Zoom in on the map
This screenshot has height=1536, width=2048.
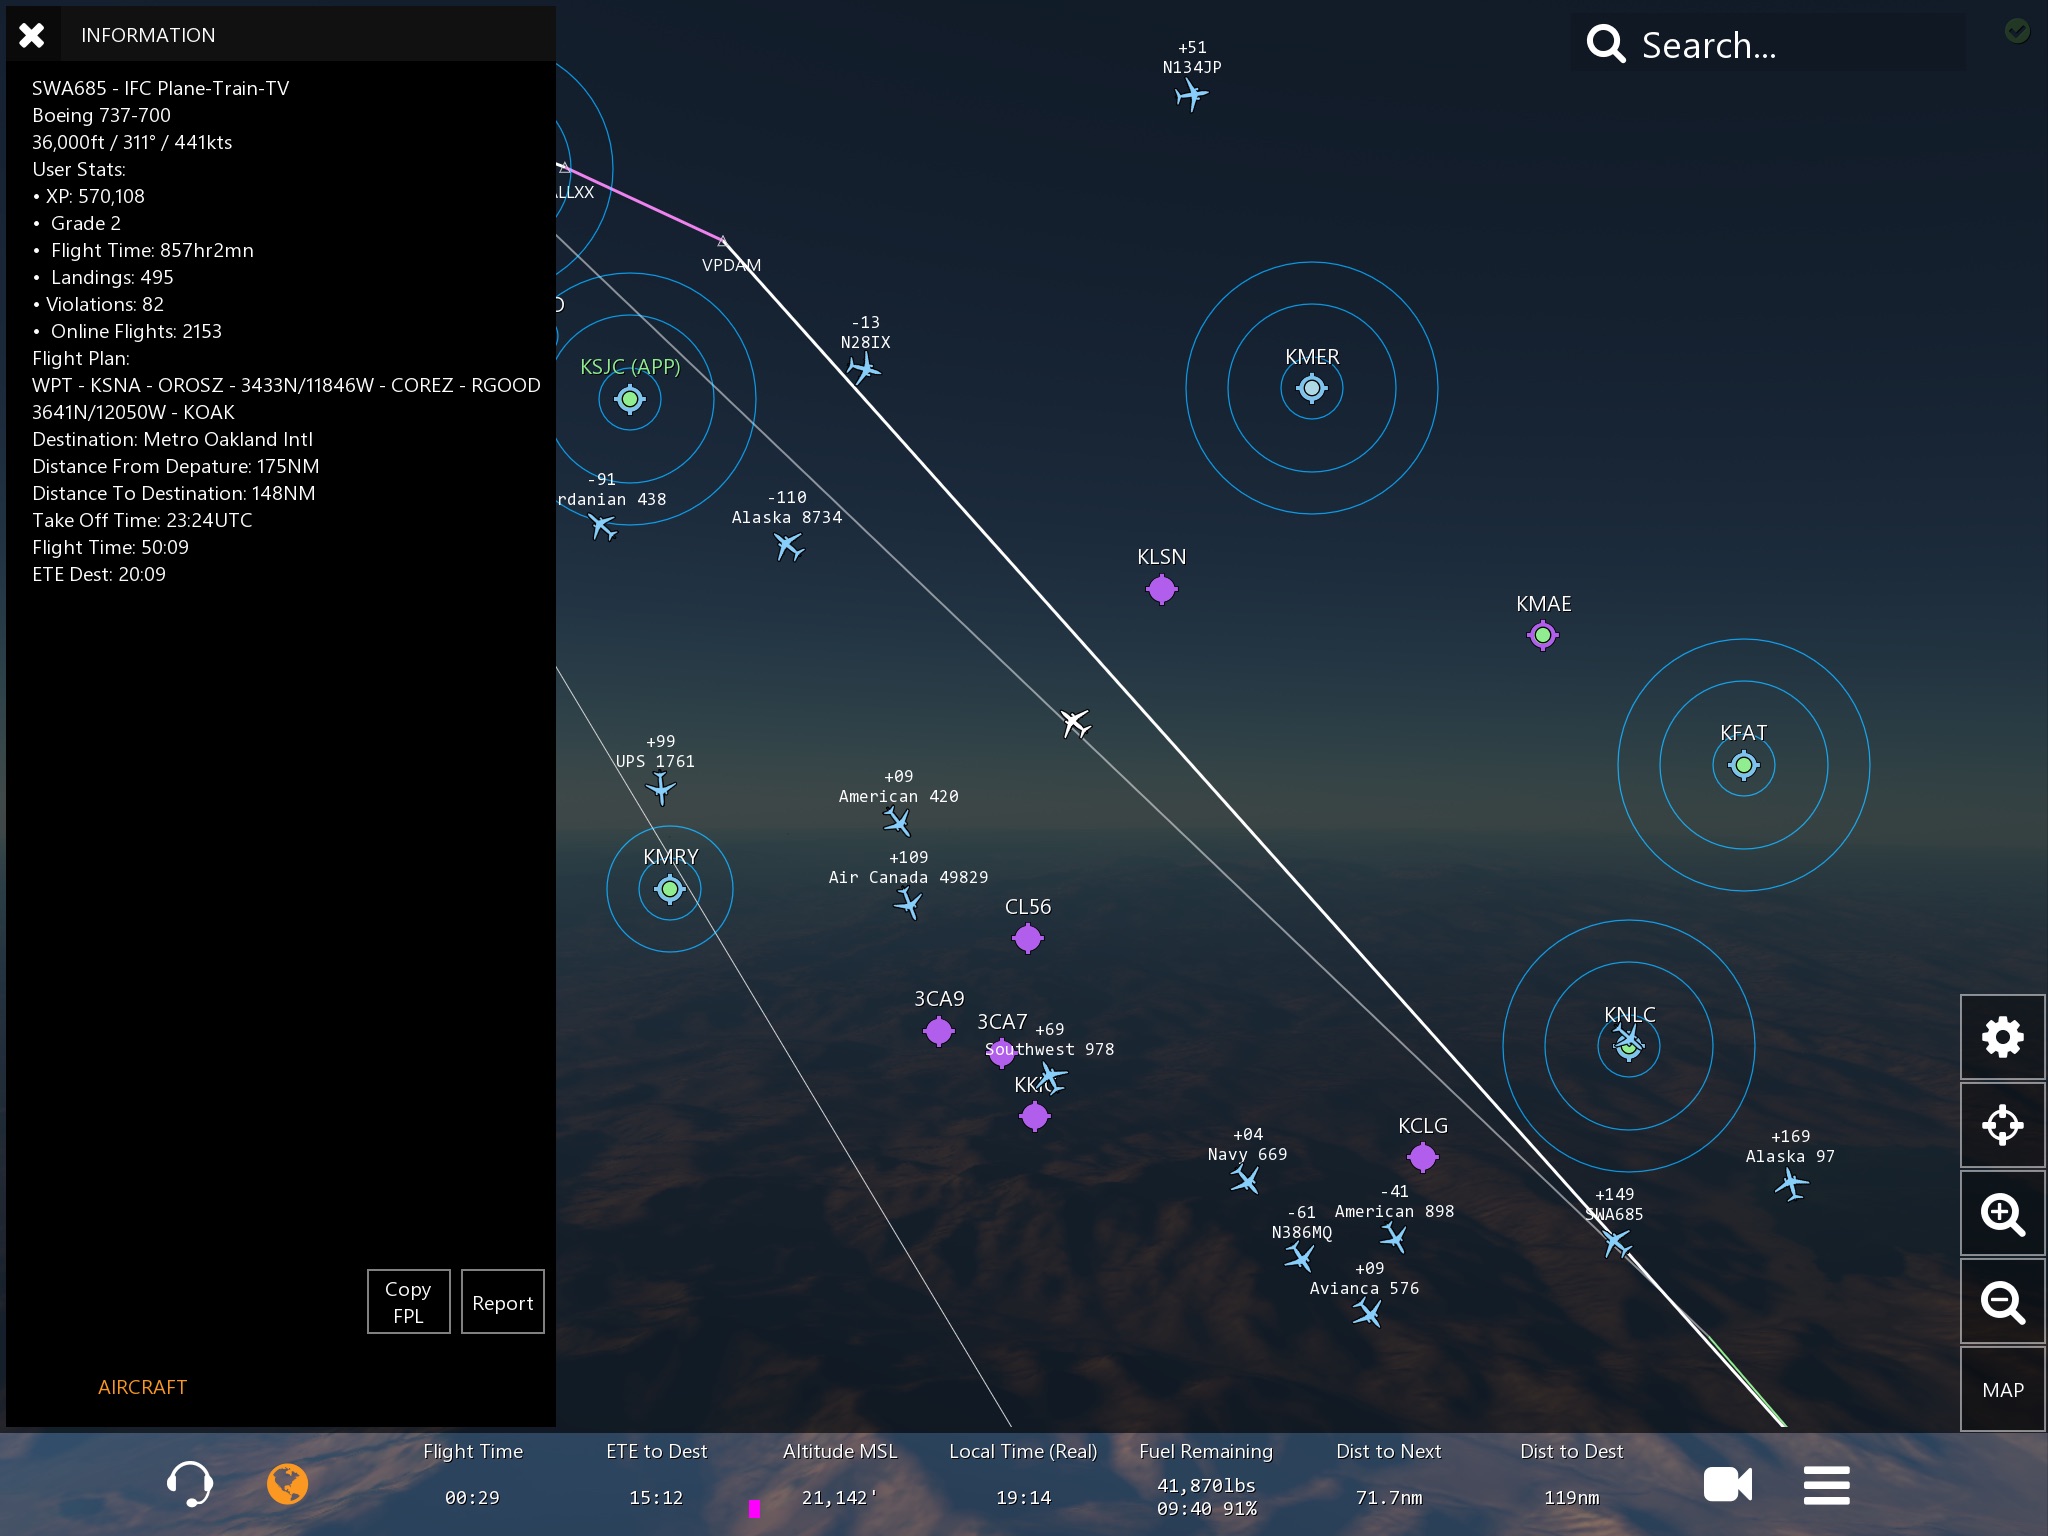click(2002, 1214)
